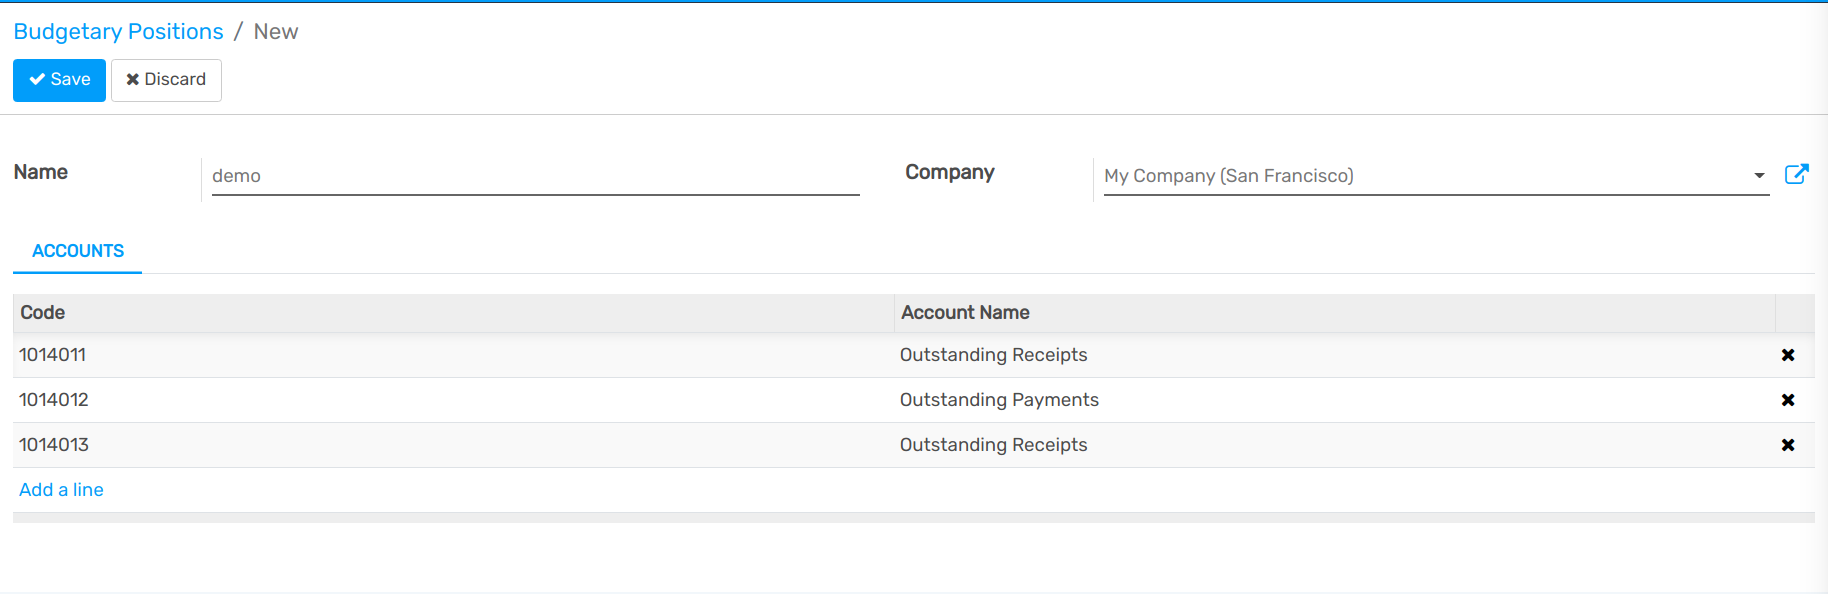Viewport: 1828px width, 594px height.
Task: Switch to the Accounts tab
Action: (x=78, y=251)
